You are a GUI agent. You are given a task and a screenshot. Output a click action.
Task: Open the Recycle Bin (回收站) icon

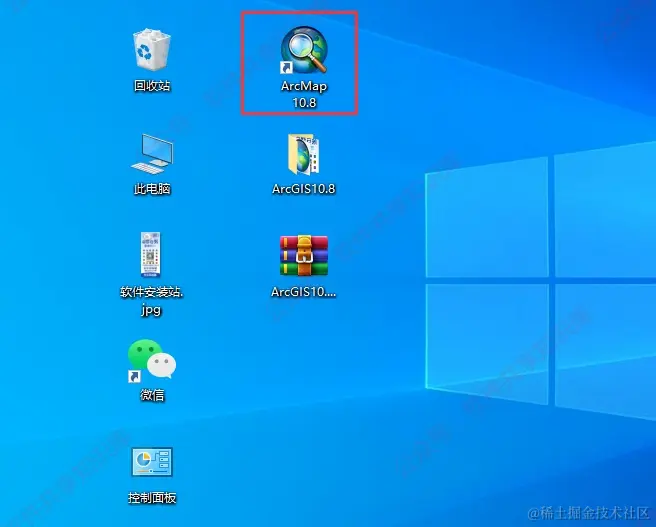click(x=152, y=49)
